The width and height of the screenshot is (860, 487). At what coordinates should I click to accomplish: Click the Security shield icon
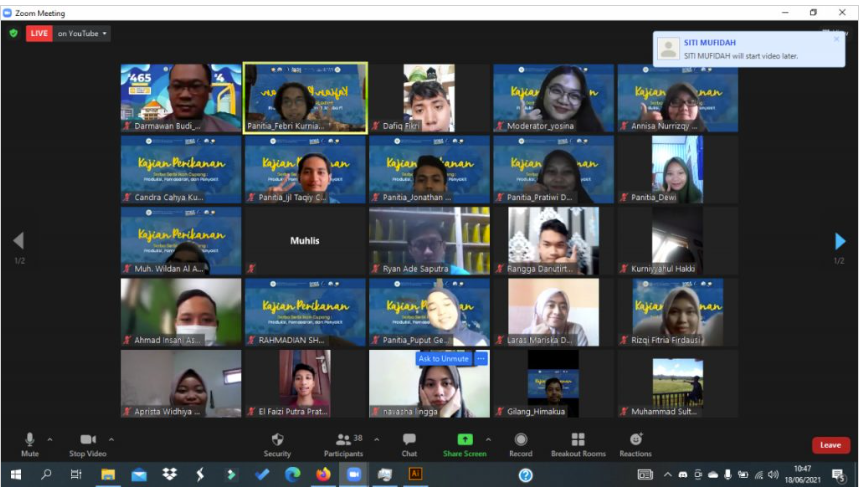[x=277, y=440]
